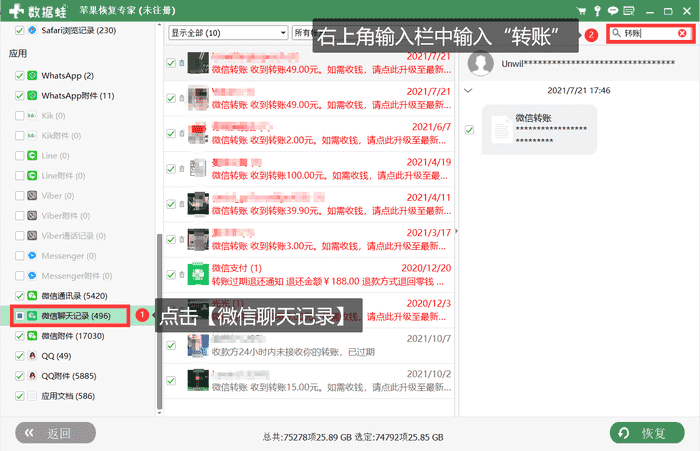
Task: Open the chat bubble feedback icon
Action: (x=613, y=11)
